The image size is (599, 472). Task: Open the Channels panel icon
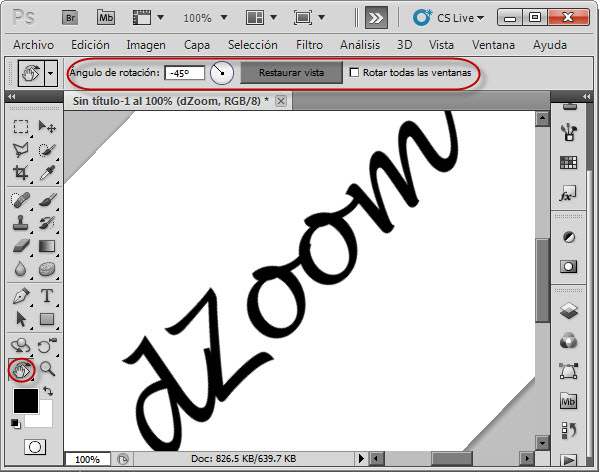point(569,341)
